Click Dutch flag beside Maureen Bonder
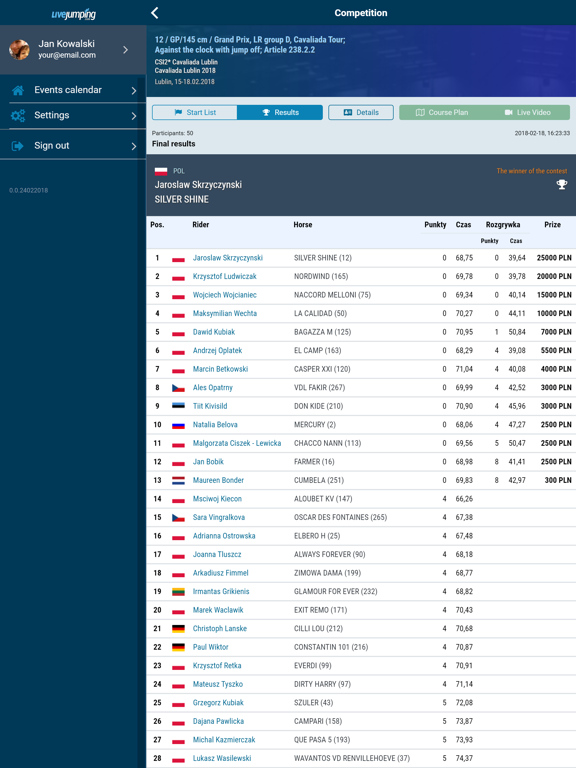 point(178,480)
